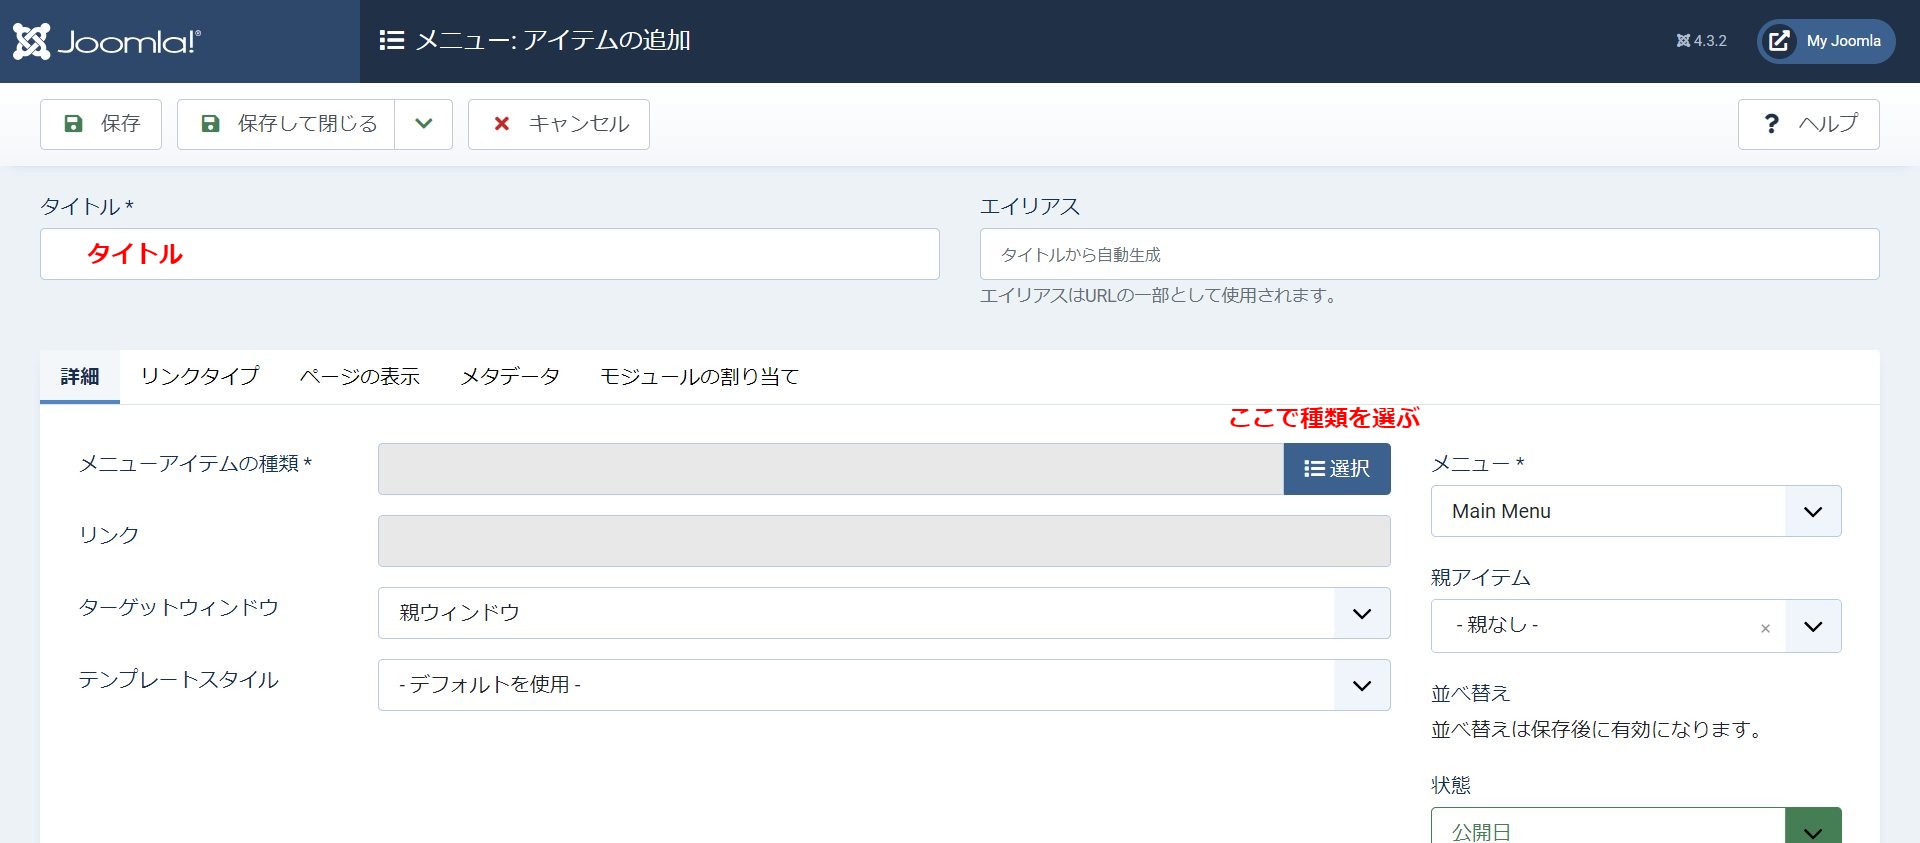Click 保存して閉じる button

point(287,124)
